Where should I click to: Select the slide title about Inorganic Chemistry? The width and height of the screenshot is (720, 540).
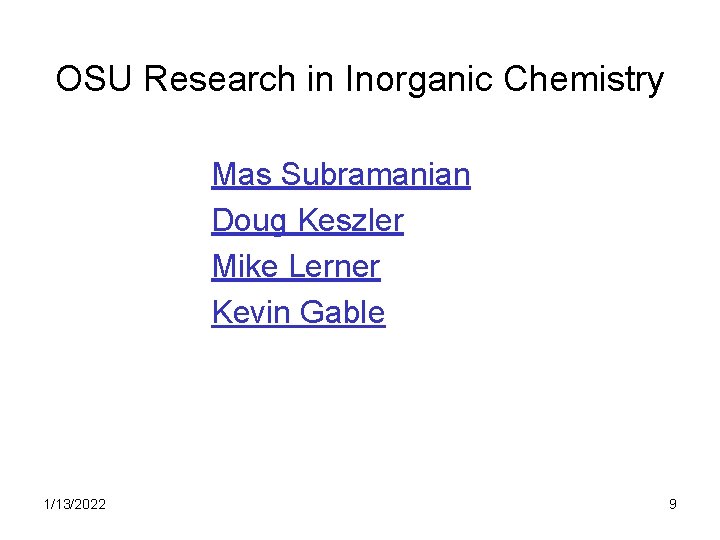(x=360, y=79)
